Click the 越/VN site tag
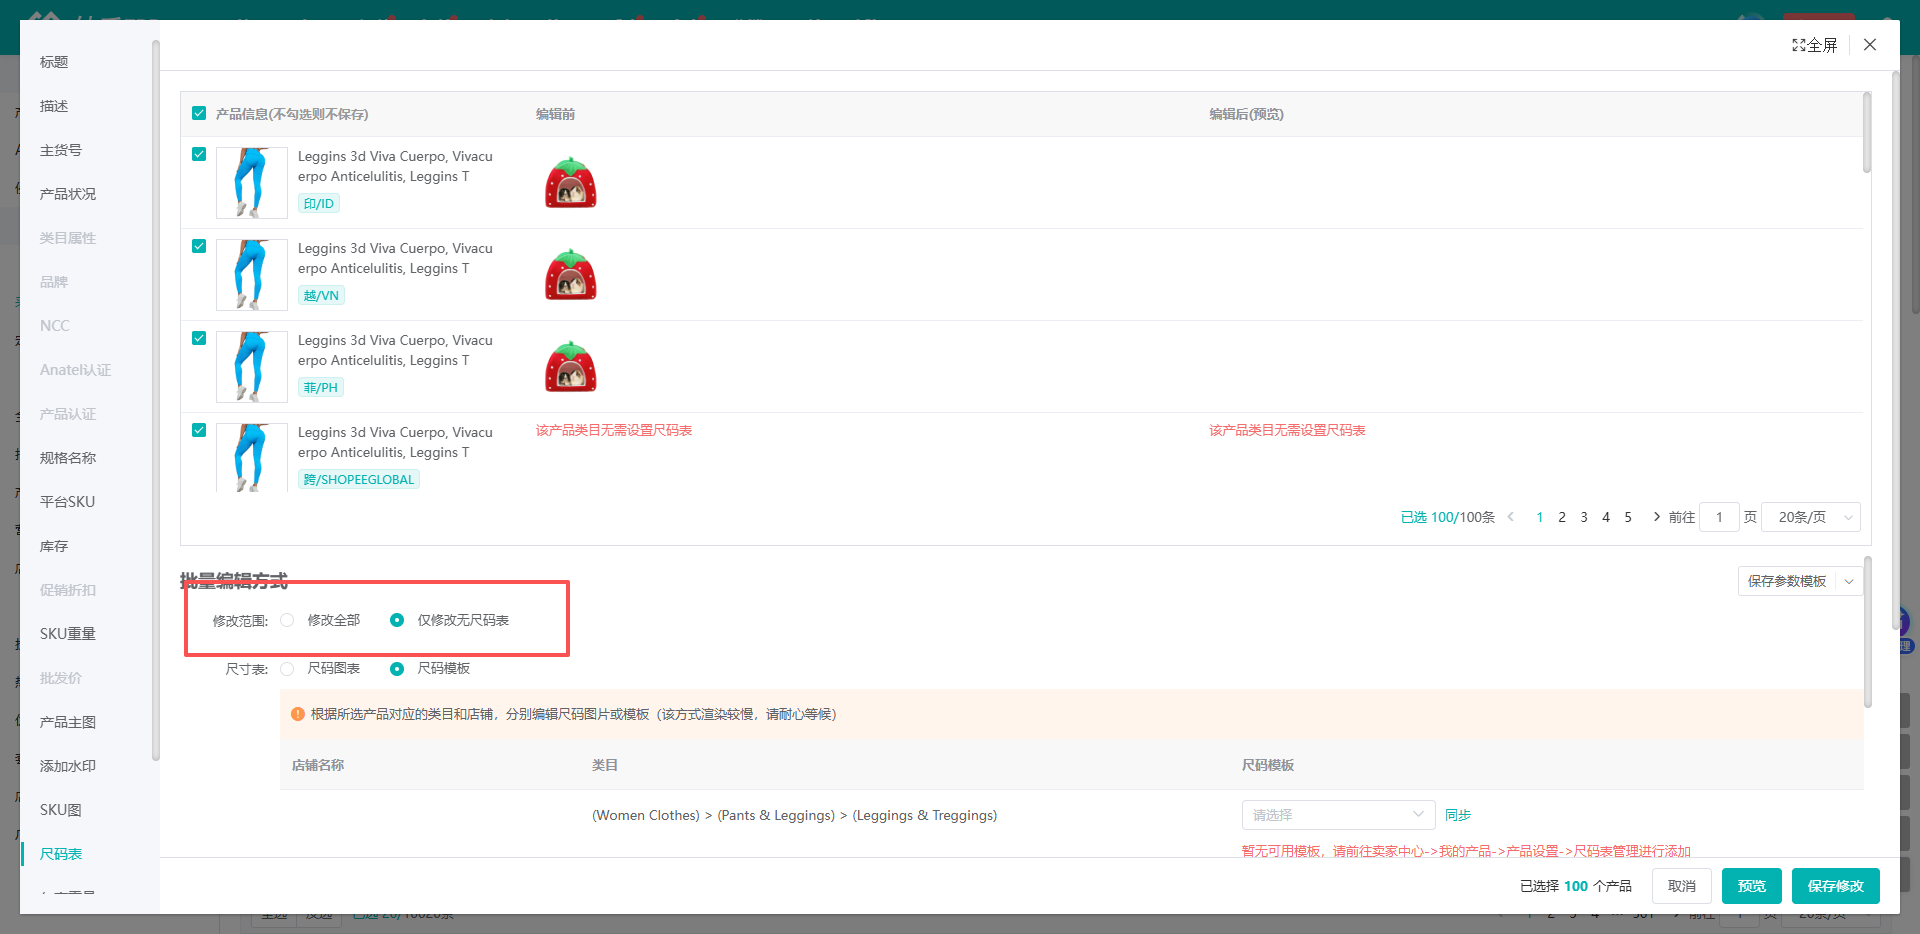This screenshot has width=1920, height=934. (x=321, y=295)
